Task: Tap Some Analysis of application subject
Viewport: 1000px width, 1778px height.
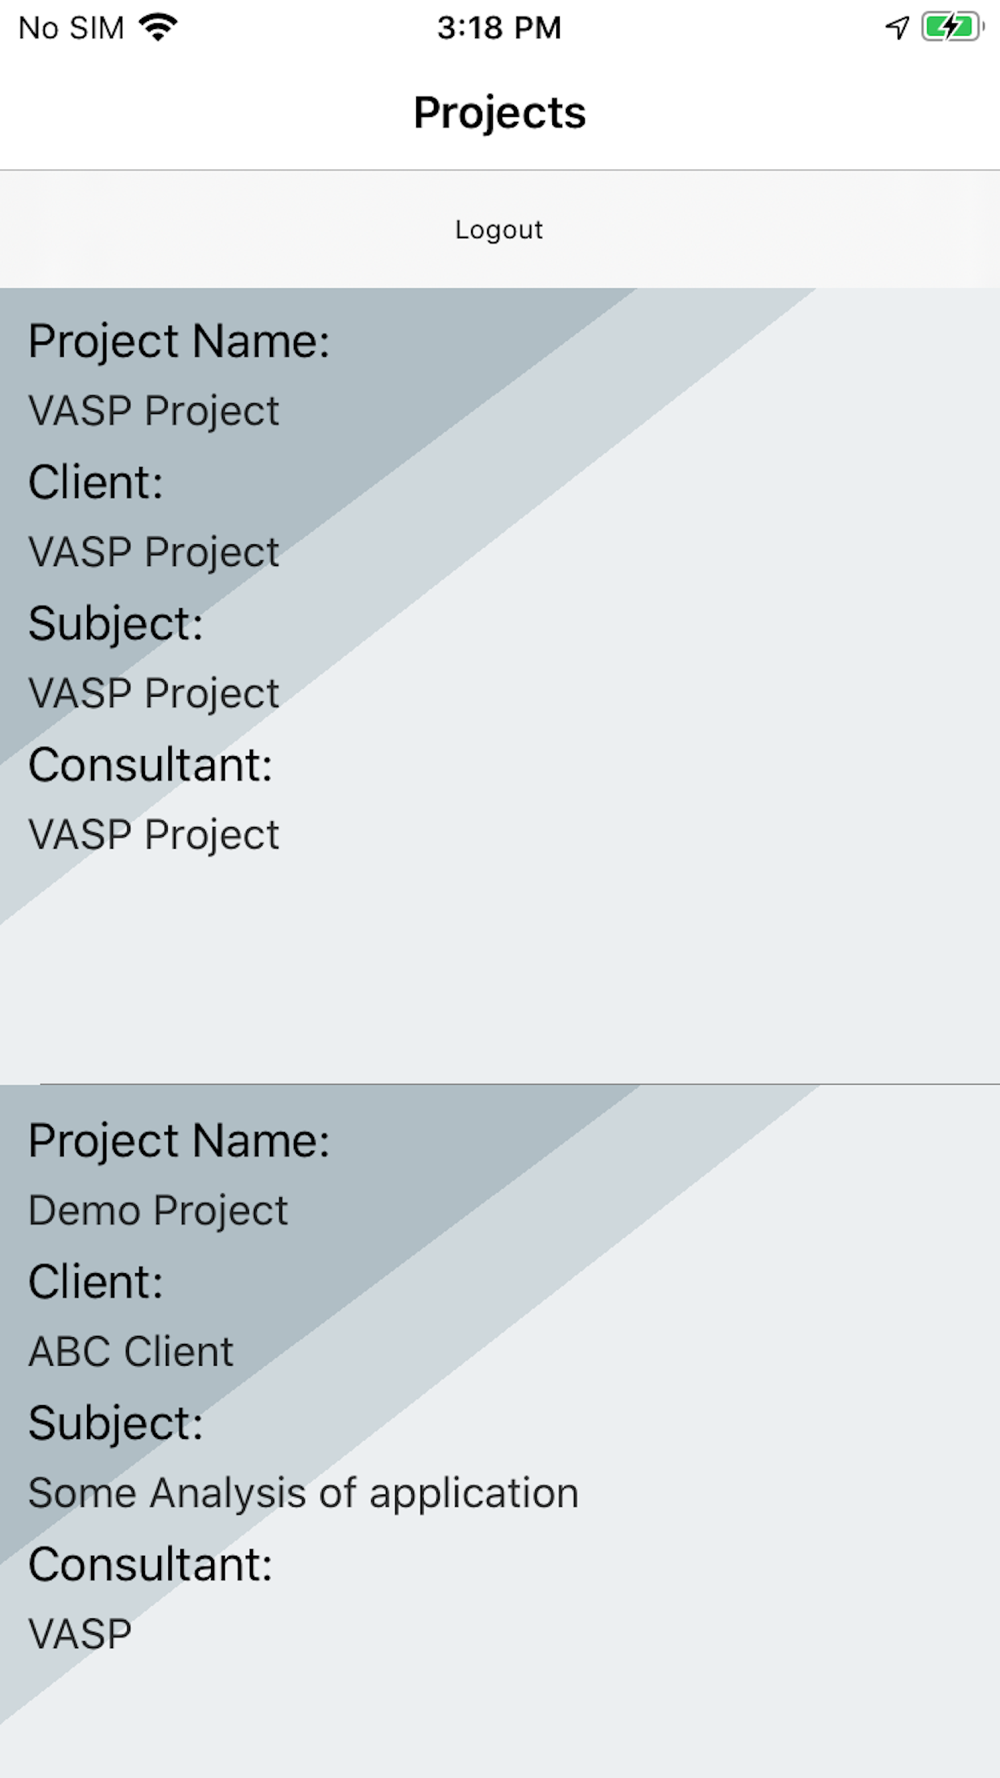Action: 303,1492
